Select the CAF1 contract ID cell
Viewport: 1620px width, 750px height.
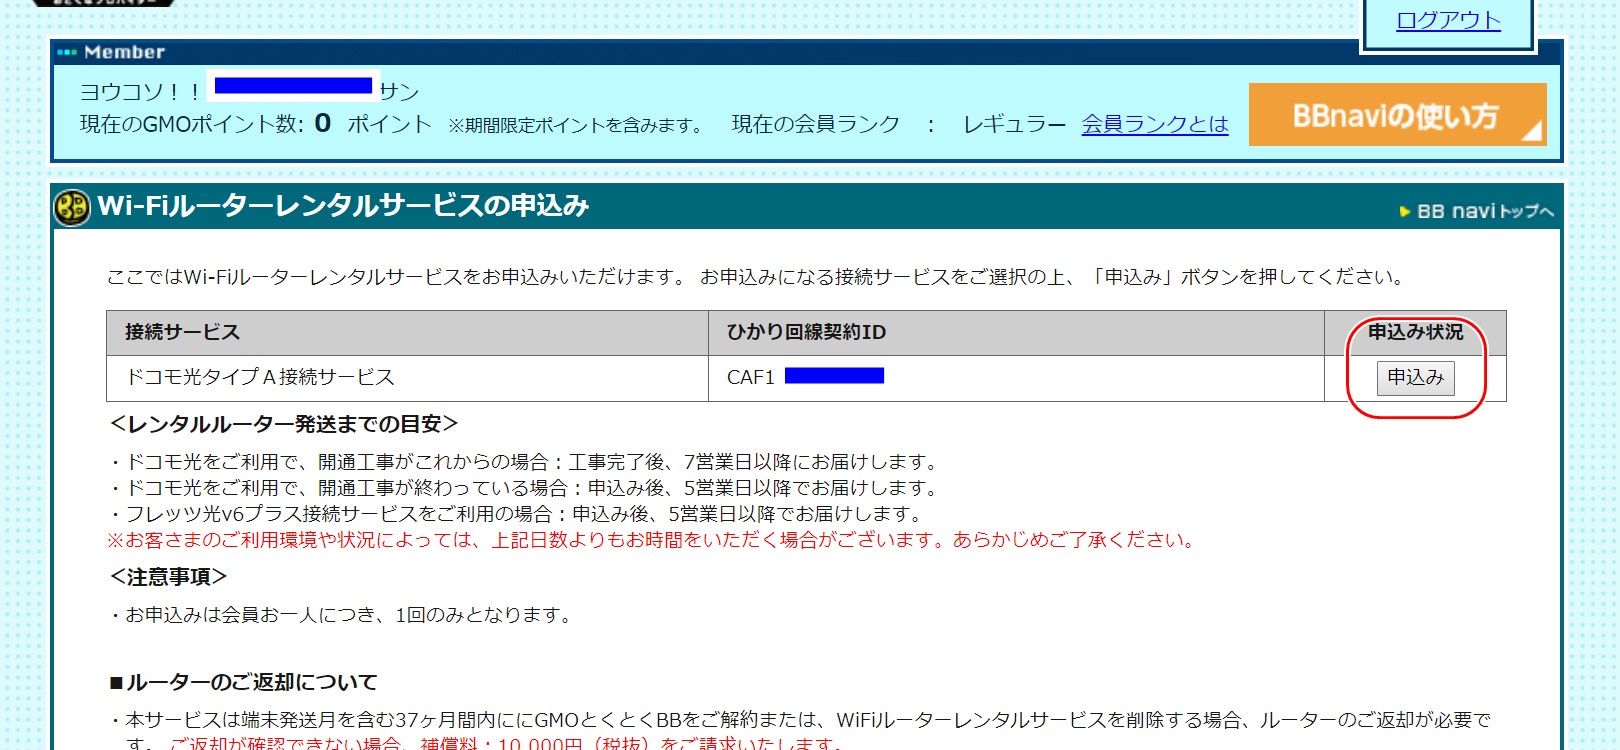(x=1016, y=378)
